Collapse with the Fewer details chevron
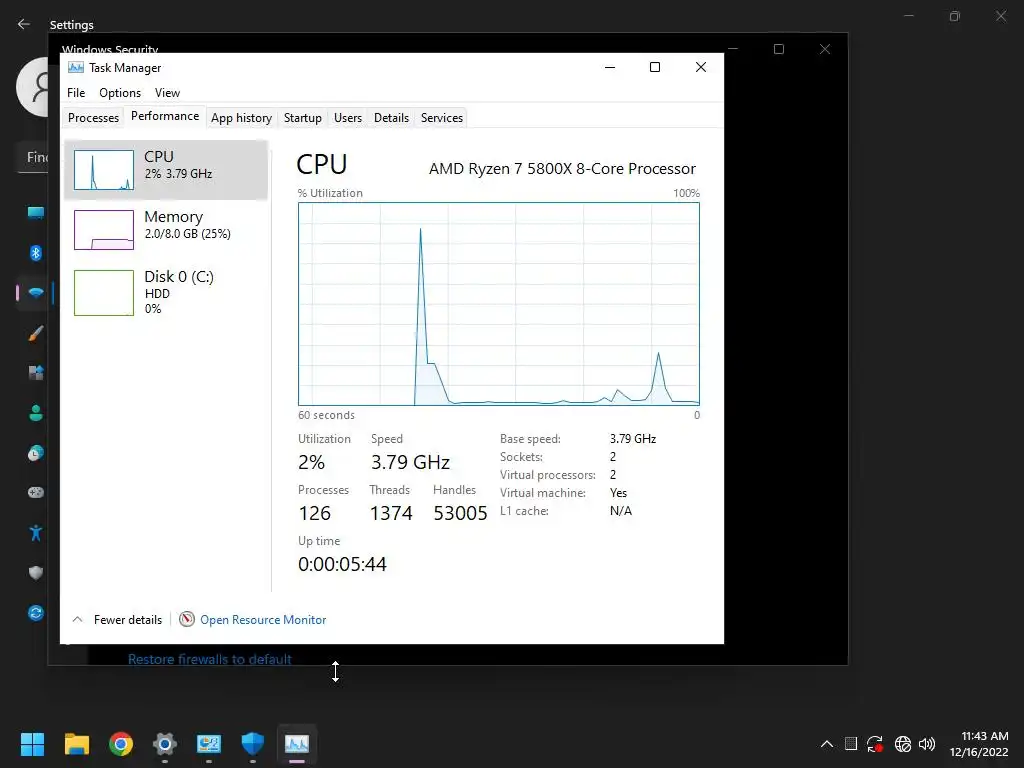 77,619
